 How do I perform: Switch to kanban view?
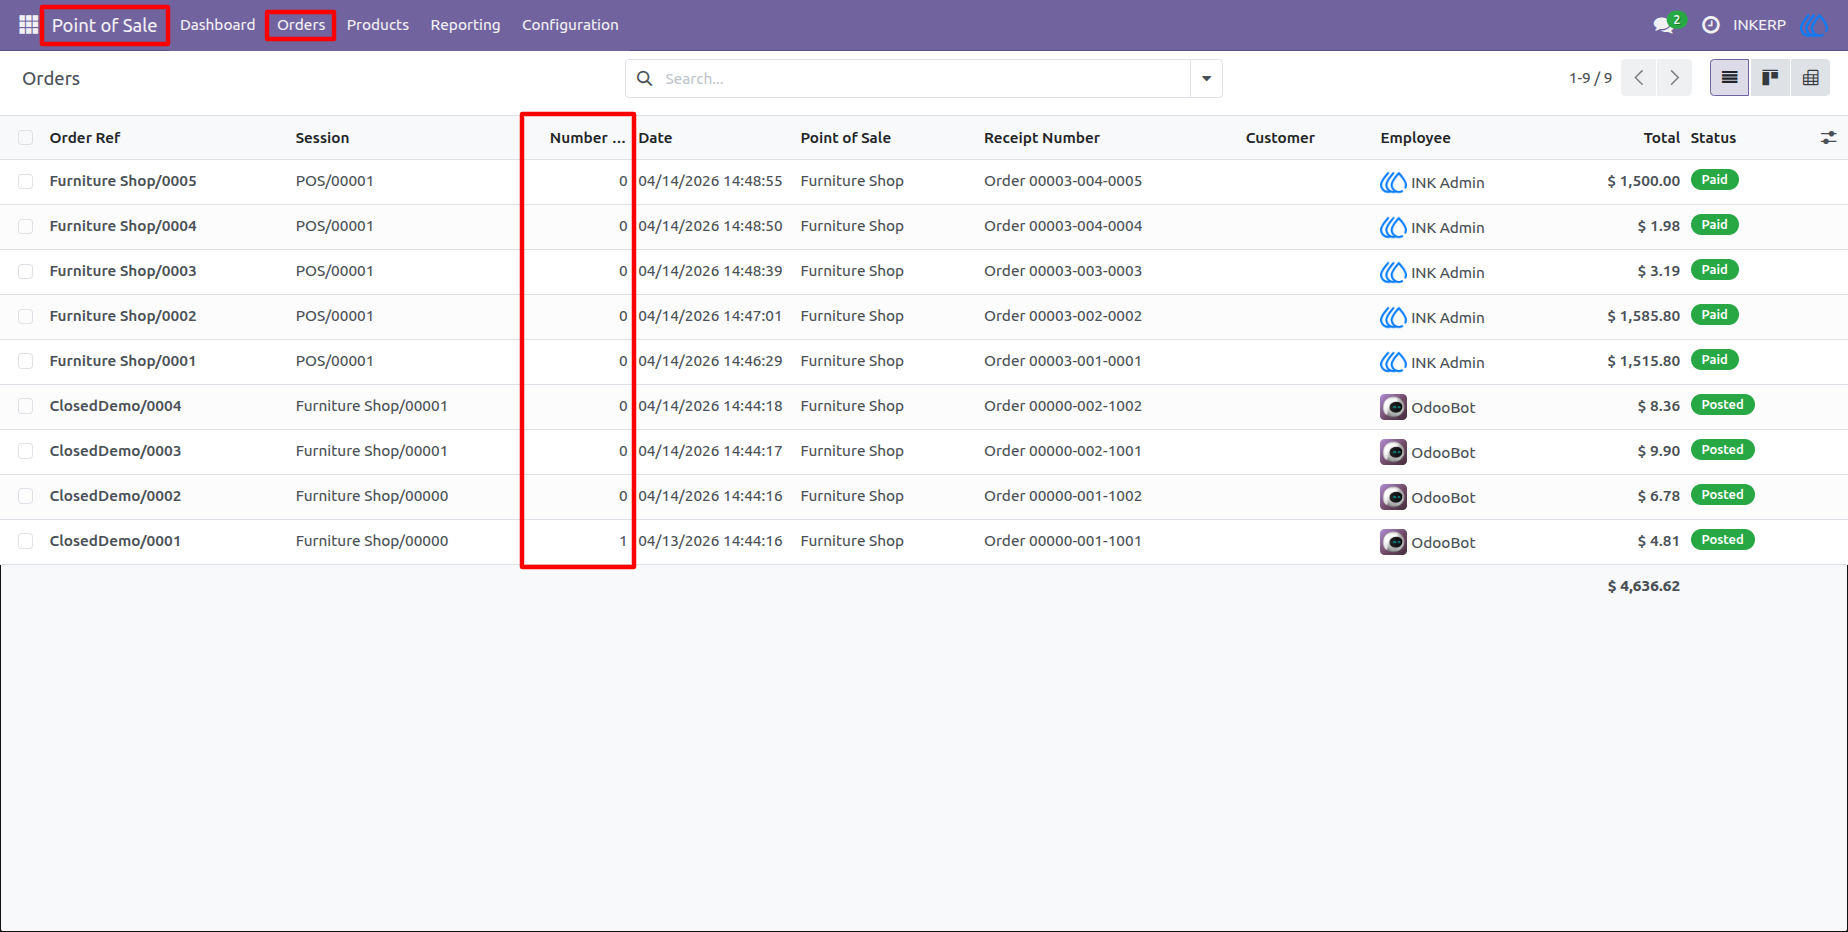coord(1770,78)
